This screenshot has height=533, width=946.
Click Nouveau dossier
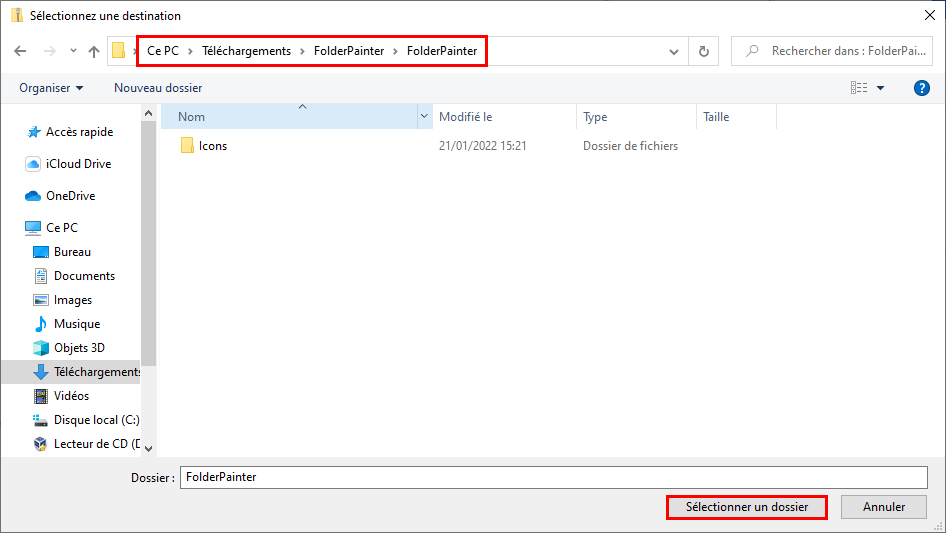click(158, 88)
